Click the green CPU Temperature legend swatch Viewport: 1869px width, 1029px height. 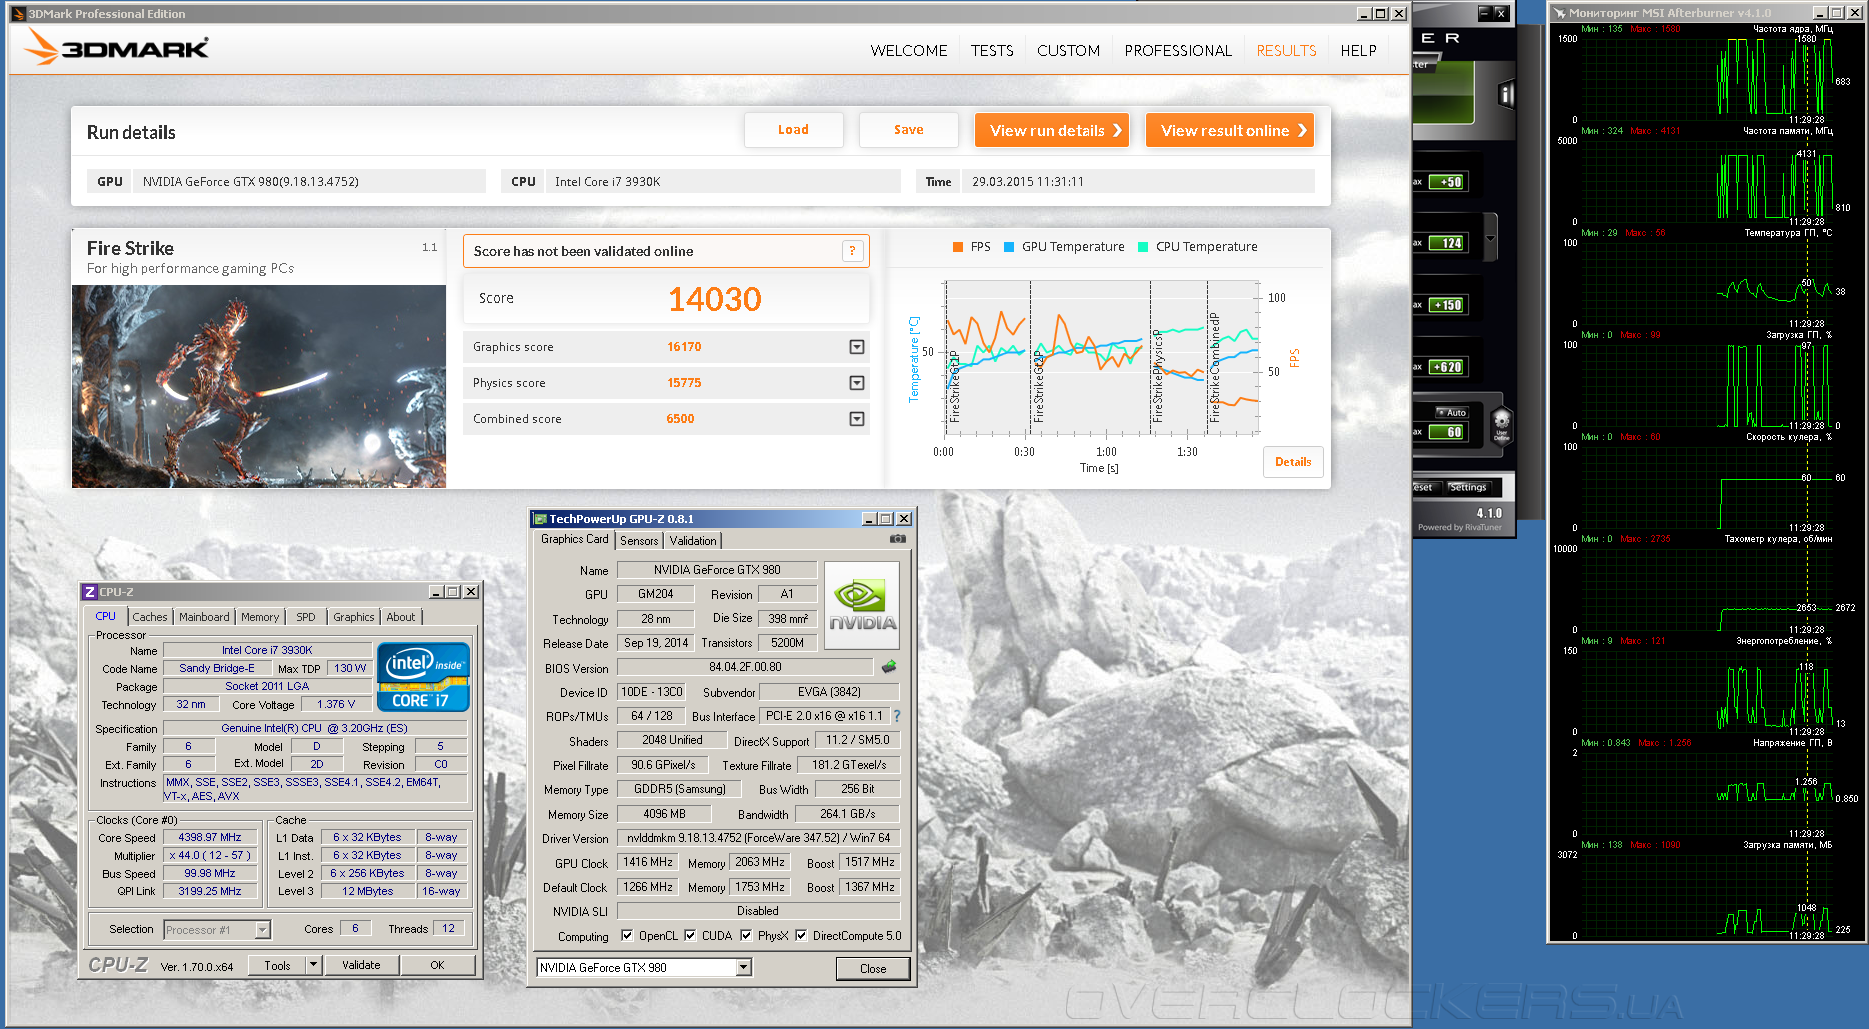pos(1143,247)
